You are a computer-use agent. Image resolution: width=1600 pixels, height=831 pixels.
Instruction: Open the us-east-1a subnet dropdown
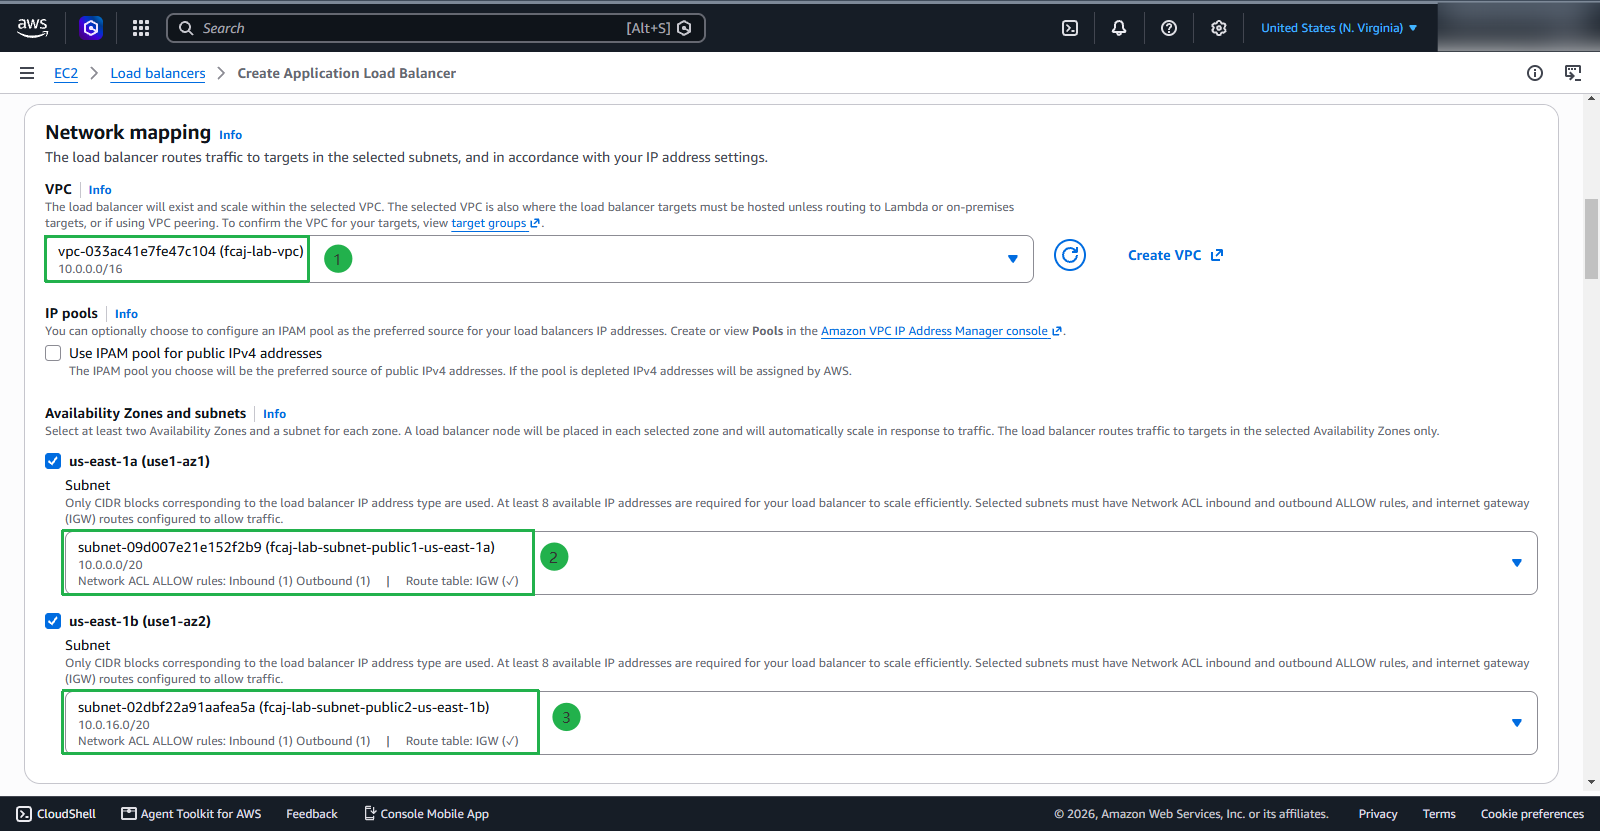(x=800, y=563)
